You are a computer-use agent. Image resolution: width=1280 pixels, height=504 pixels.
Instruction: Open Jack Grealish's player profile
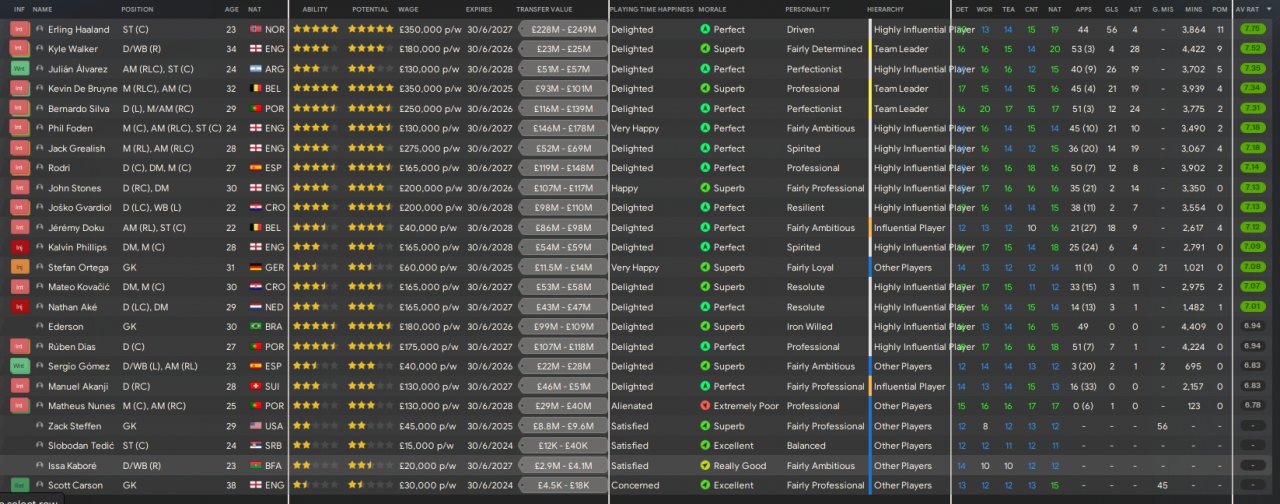pyautogui.click(x=75, y=148)
